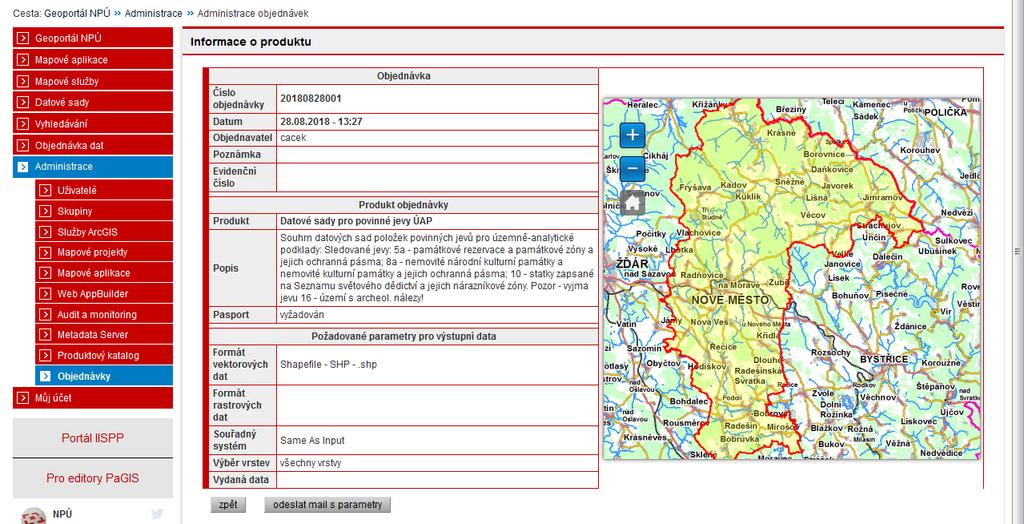Zoom out the map with minus button

[632, 169]
